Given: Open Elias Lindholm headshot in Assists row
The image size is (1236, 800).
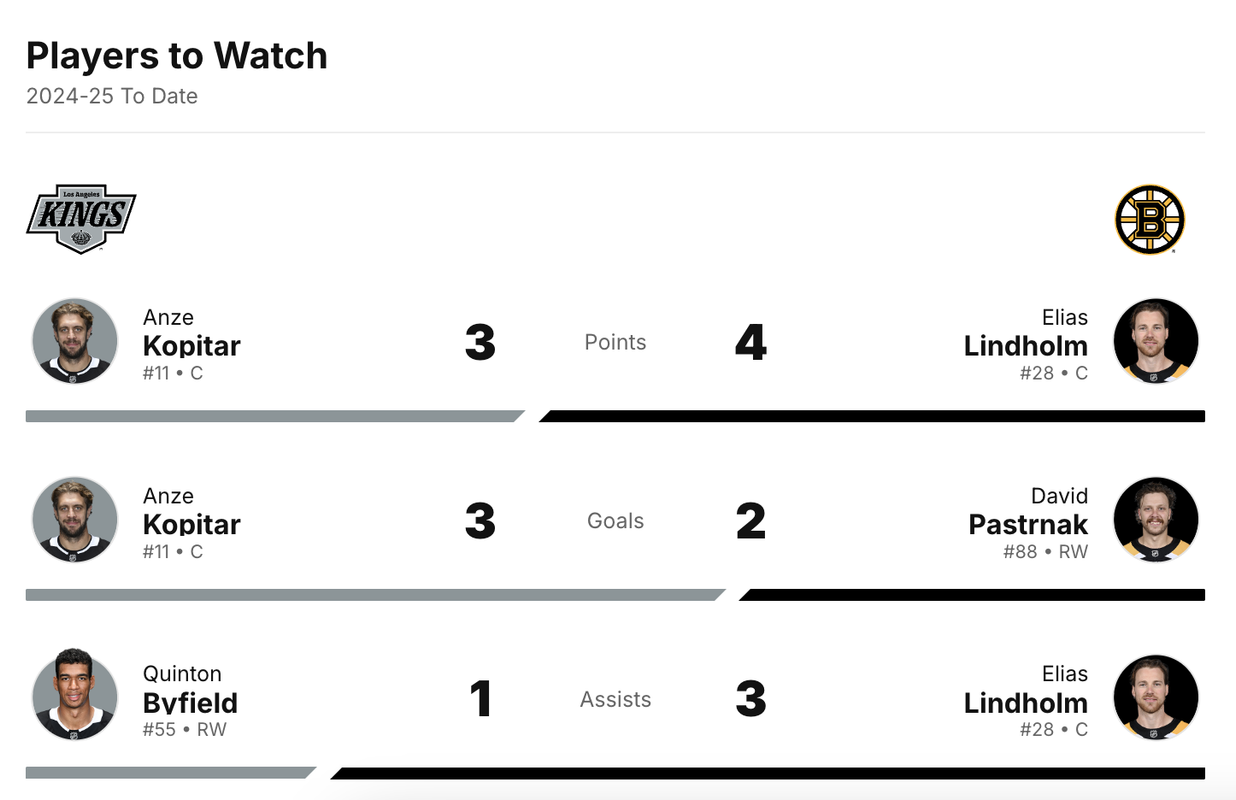Looking at the screenshot, I should click(x=1156, y=698).
